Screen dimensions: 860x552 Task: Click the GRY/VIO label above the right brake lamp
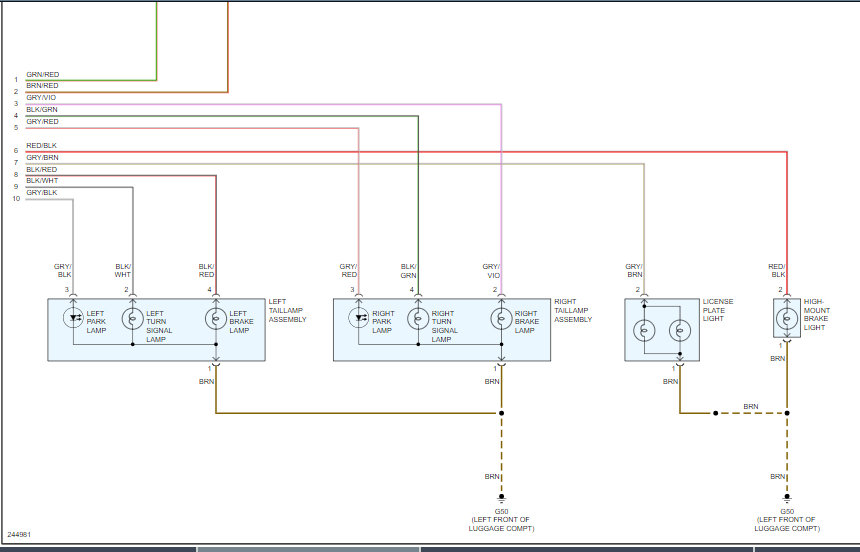click(x=491, y=271)
